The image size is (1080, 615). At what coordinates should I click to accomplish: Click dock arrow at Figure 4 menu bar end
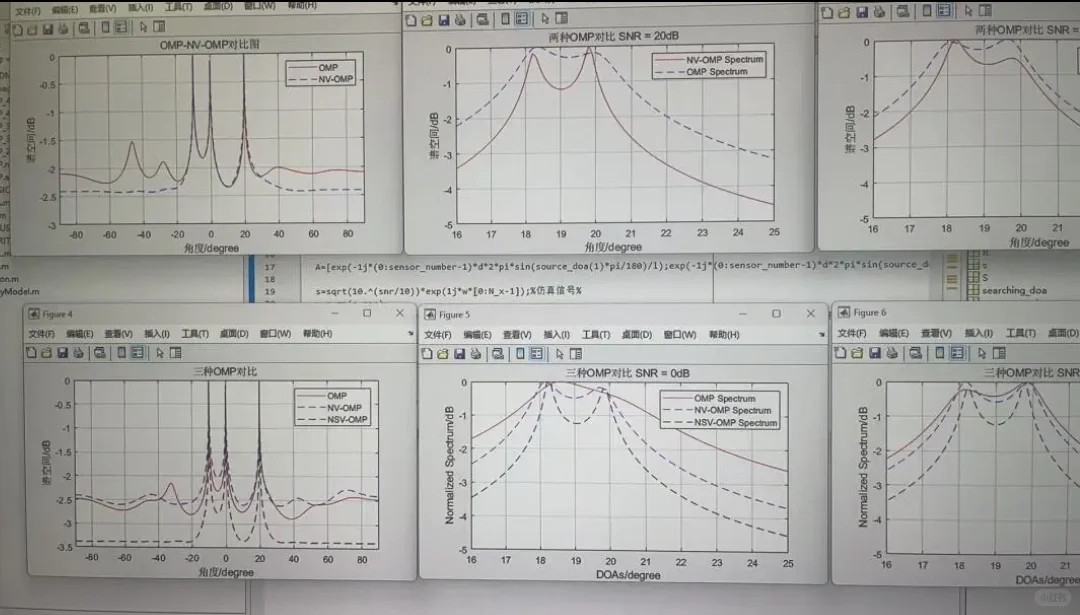coord(411,333)
